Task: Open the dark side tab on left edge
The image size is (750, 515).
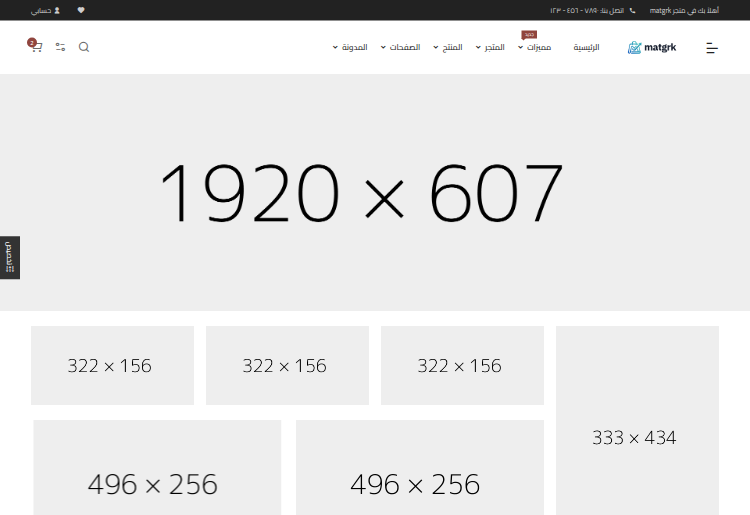Action: (10, 257)
